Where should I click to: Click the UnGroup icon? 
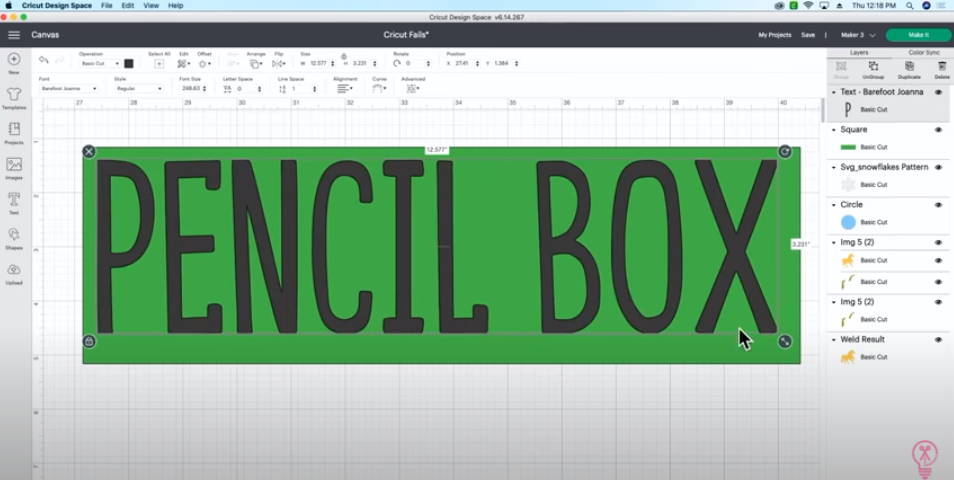pos(873,66)
